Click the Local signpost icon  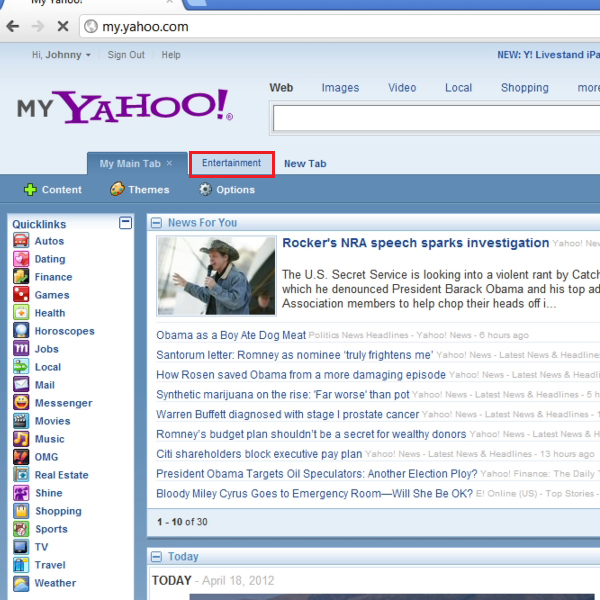click(x=21, y=367)
